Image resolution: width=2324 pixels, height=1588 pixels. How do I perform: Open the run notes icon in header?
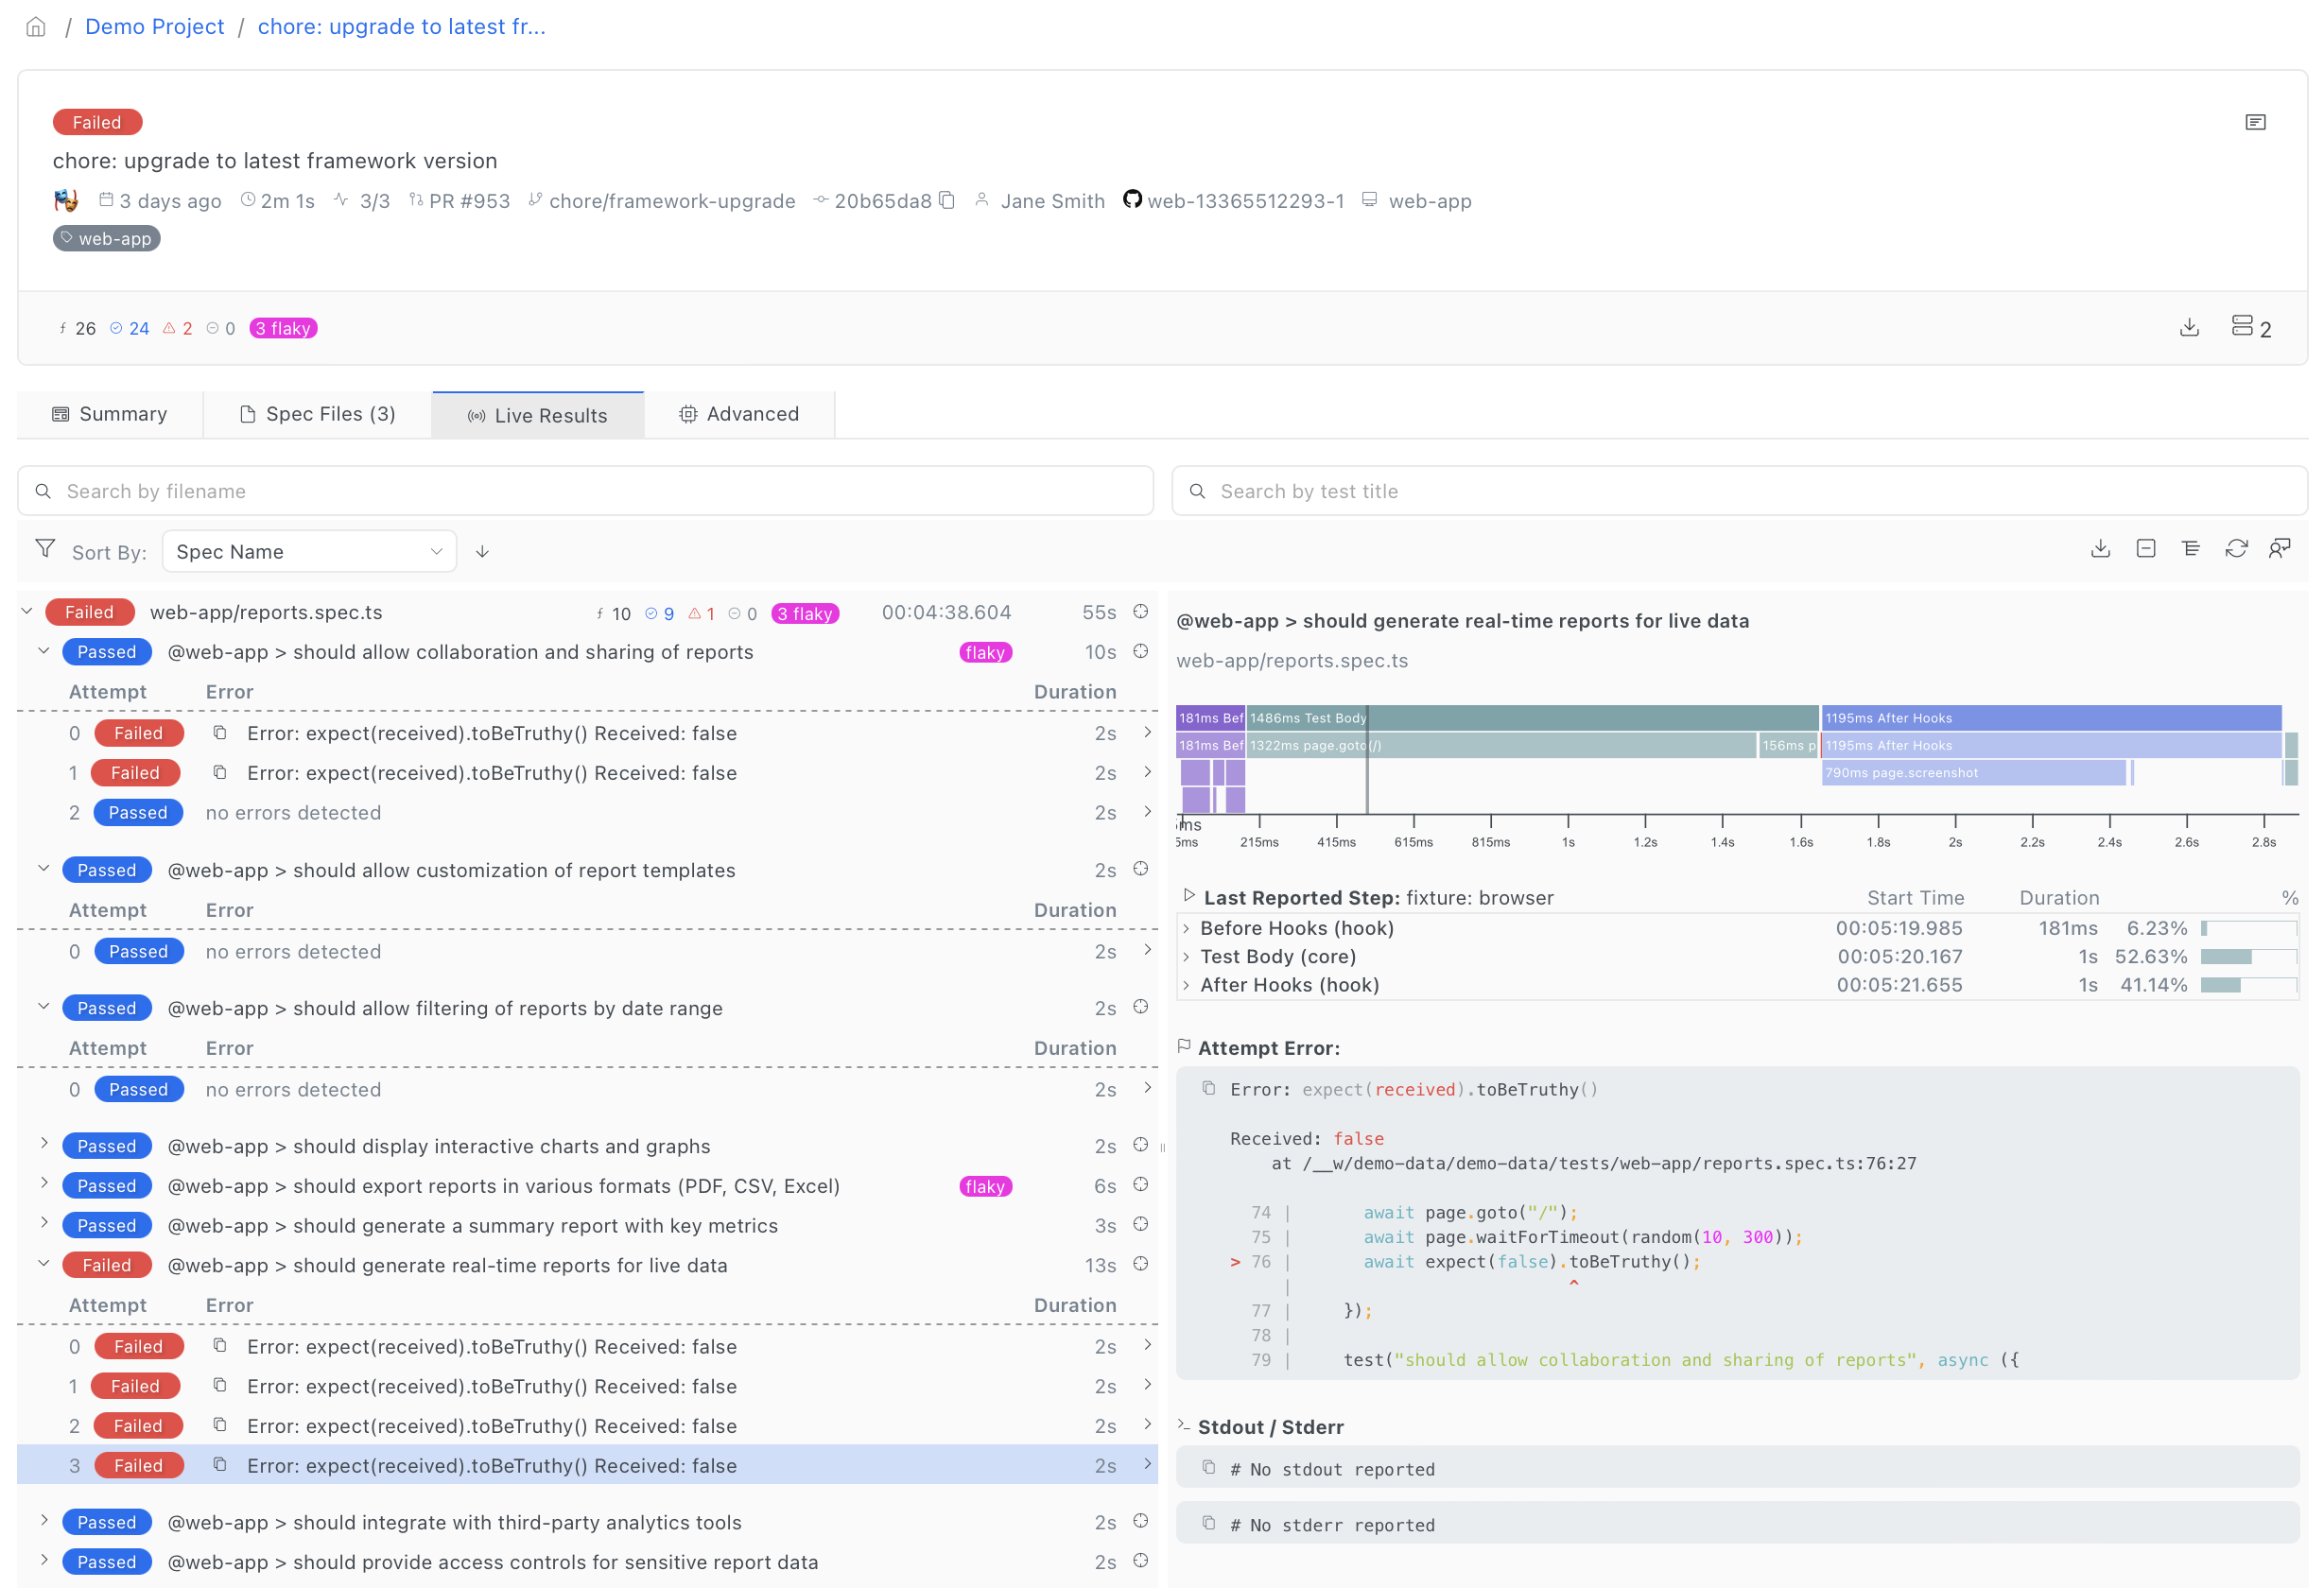click(x=2255, y=122)
